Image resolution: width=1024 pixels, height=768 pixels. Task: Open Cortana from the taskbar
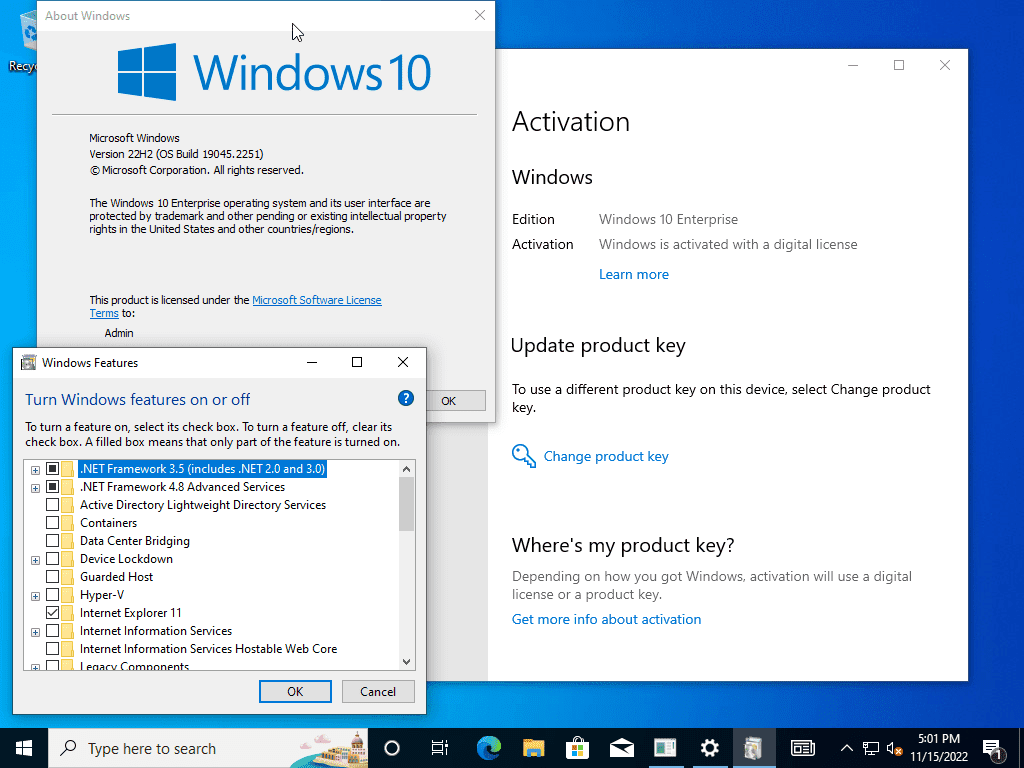pyautogui.click(x=392, y=748)
